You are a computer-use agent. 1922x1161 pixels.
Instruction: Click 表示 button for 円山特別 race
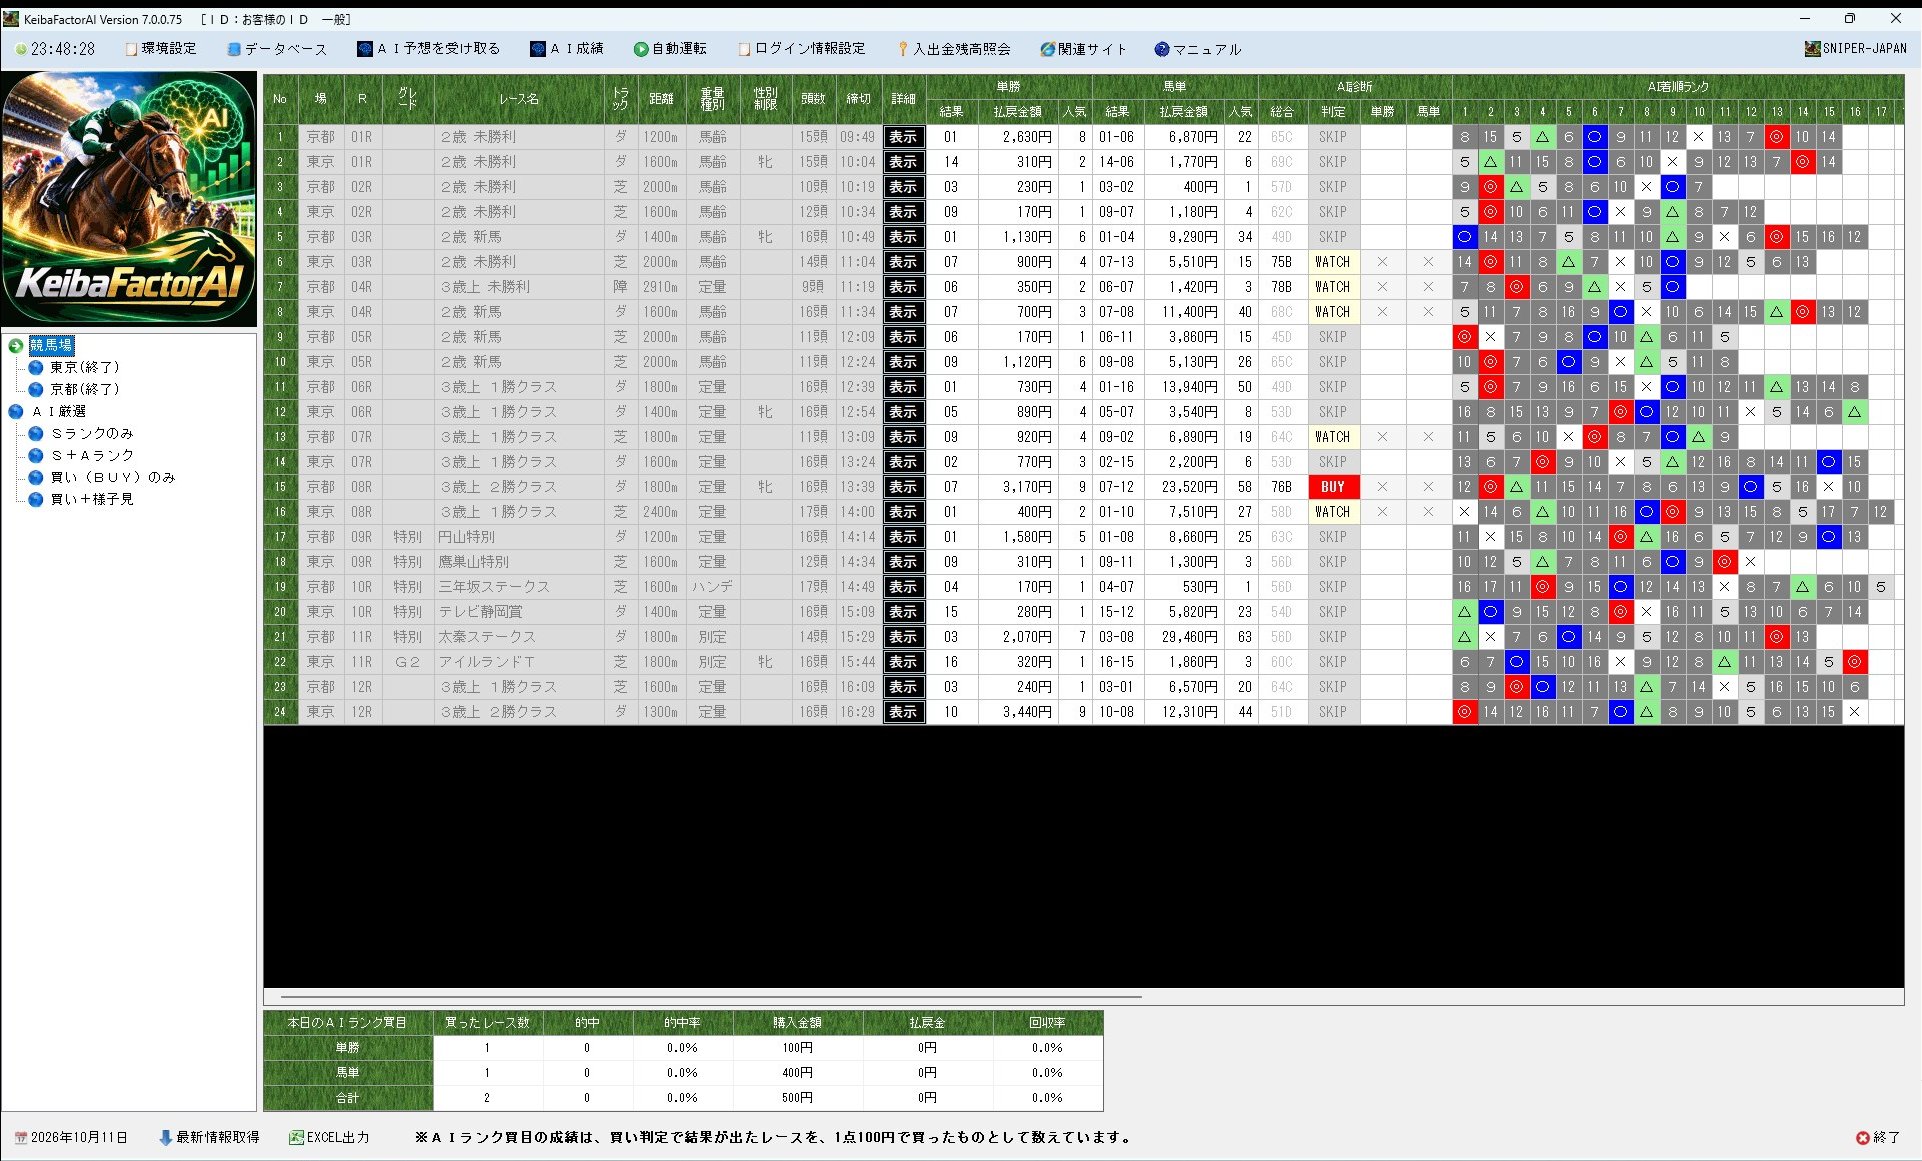[x=904, y=537]
